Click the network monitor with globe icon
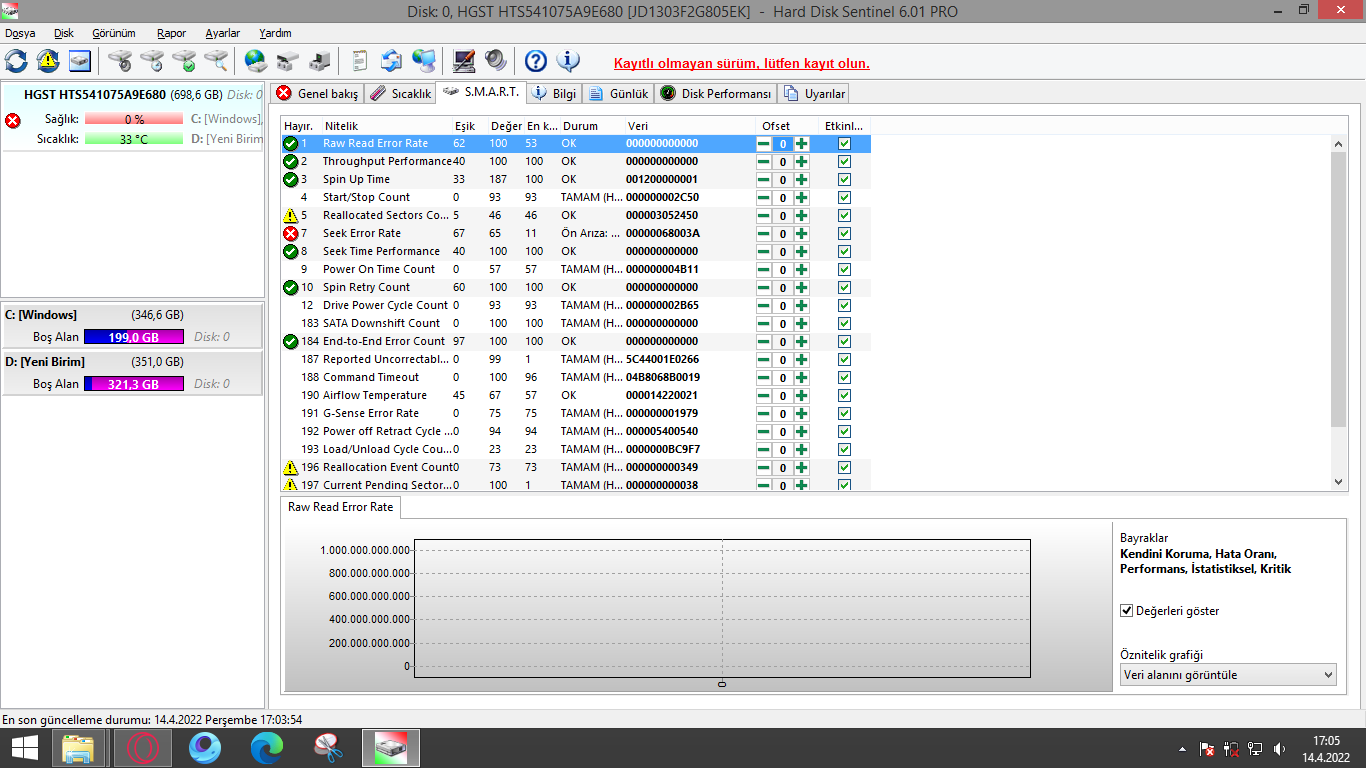Image resolution: width=1366 pixels, height=768 pixels. [x=424, y=61]
